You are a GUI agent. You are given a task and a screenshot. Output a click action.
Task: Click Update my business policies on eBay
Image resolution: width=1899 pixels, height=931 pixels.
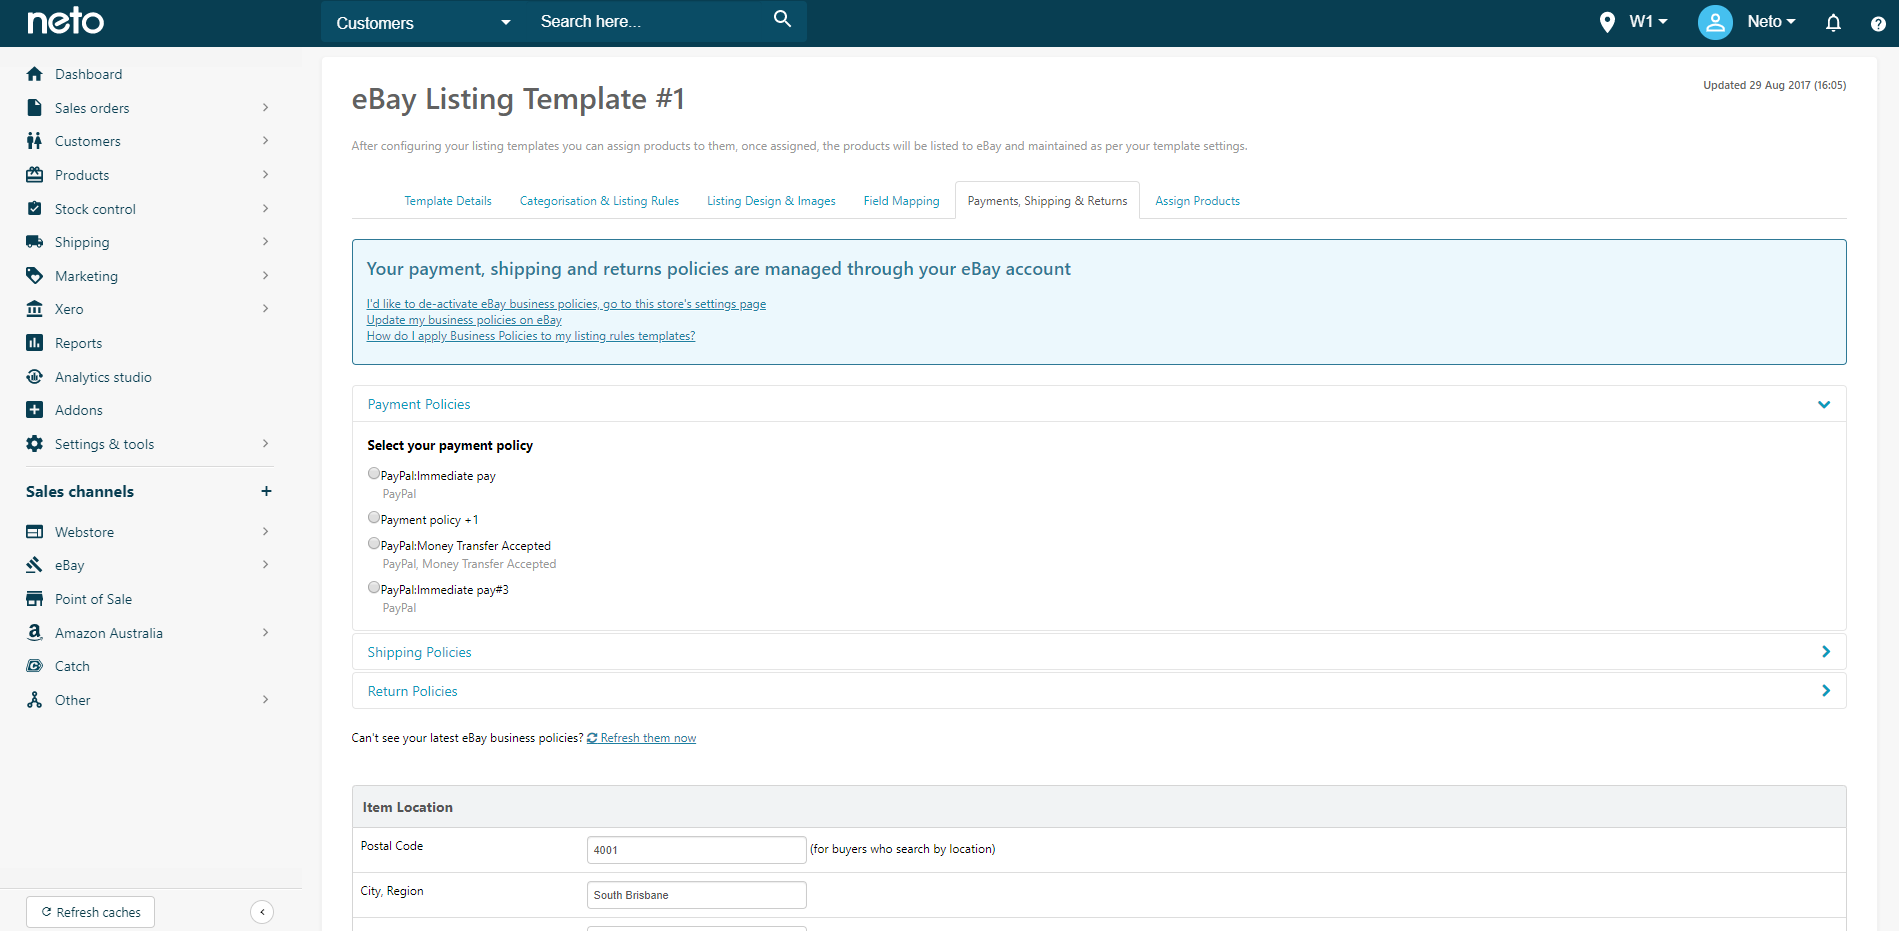464,320
